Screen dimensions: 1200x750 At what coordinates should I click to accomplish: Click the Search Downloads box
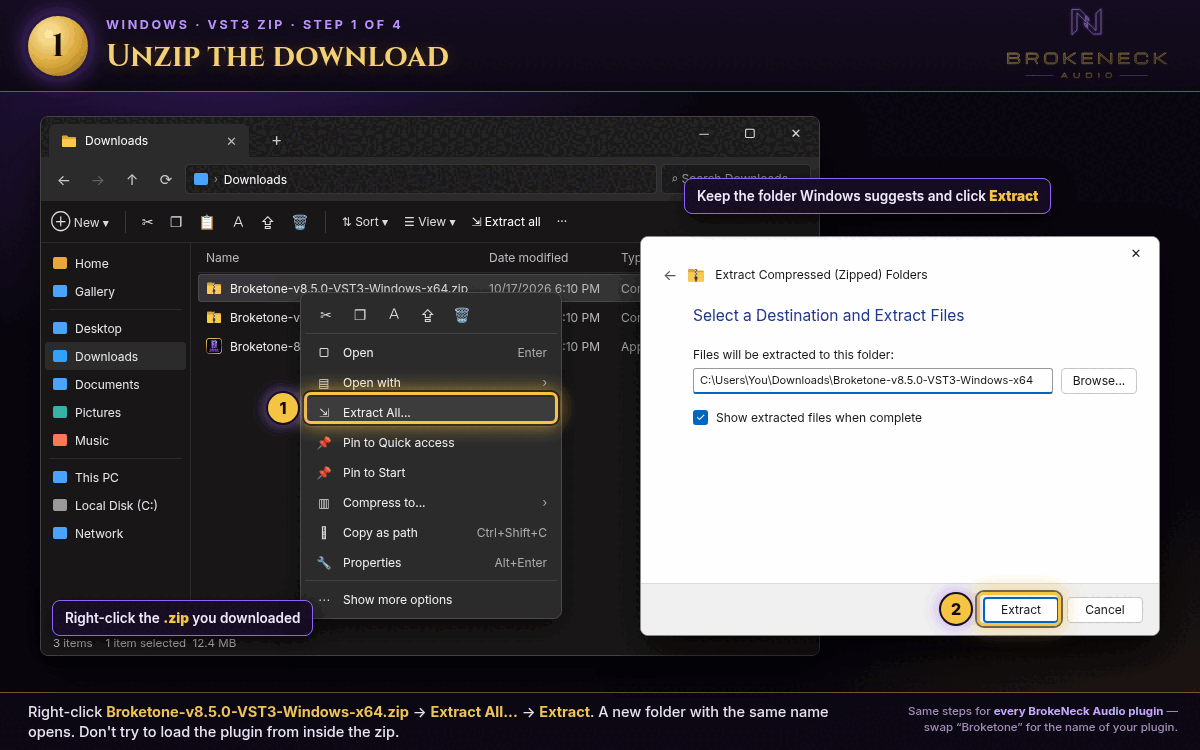(734, 180)
